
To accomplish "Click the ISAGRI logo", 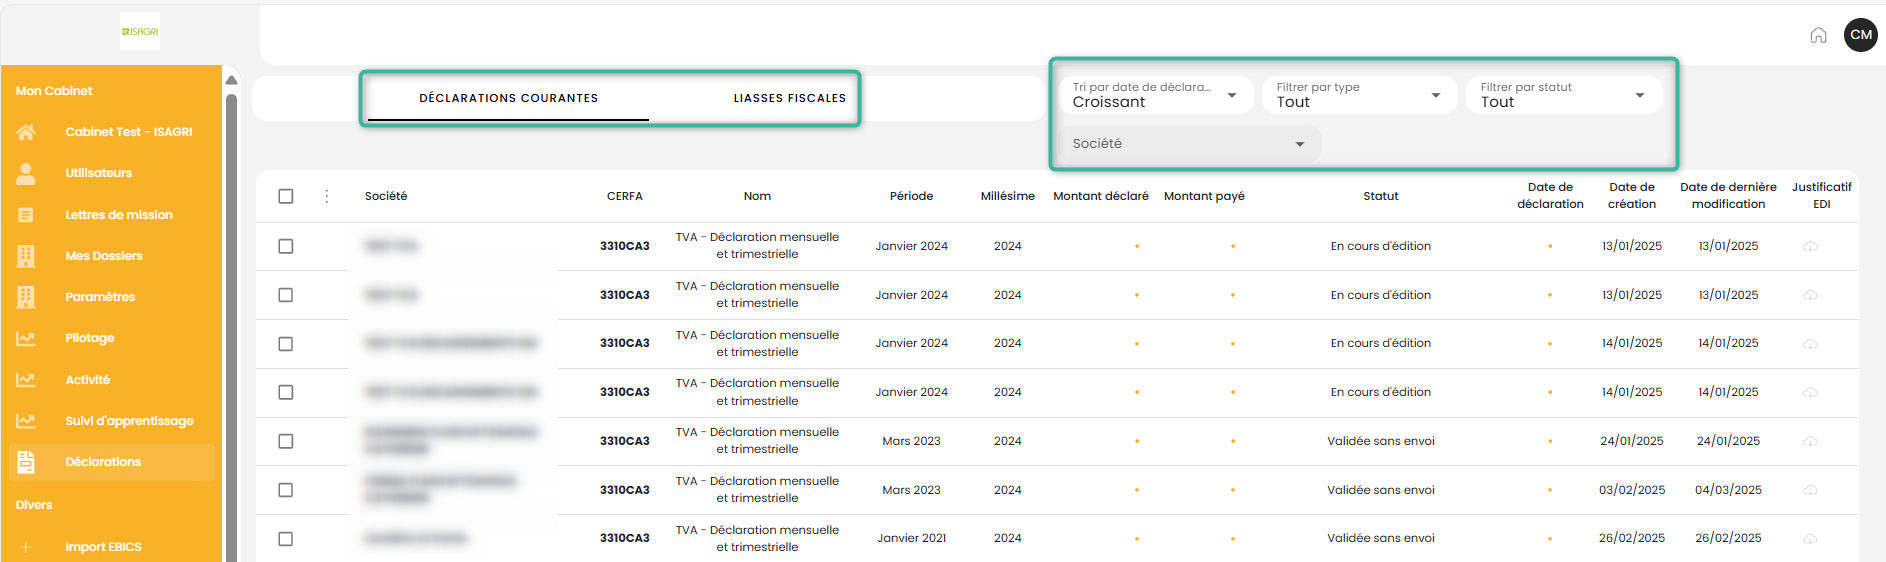I will 140,32.
